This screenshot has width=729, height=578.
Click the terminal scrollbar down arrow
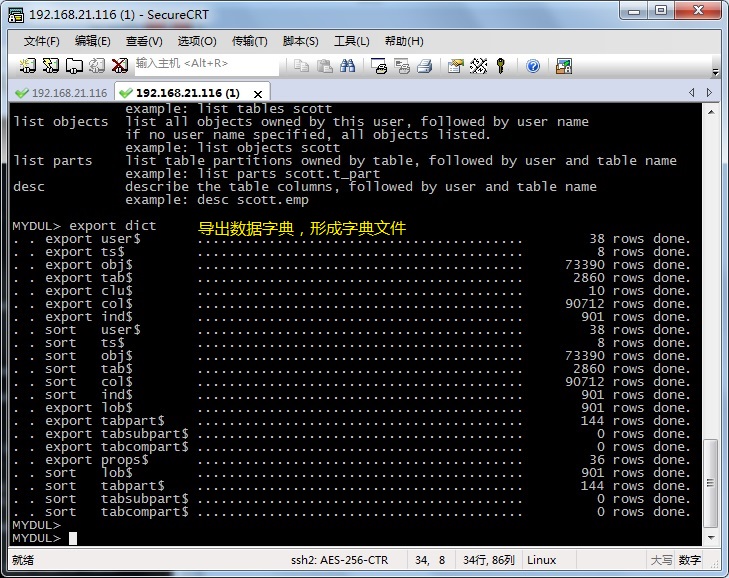[711, 538]
